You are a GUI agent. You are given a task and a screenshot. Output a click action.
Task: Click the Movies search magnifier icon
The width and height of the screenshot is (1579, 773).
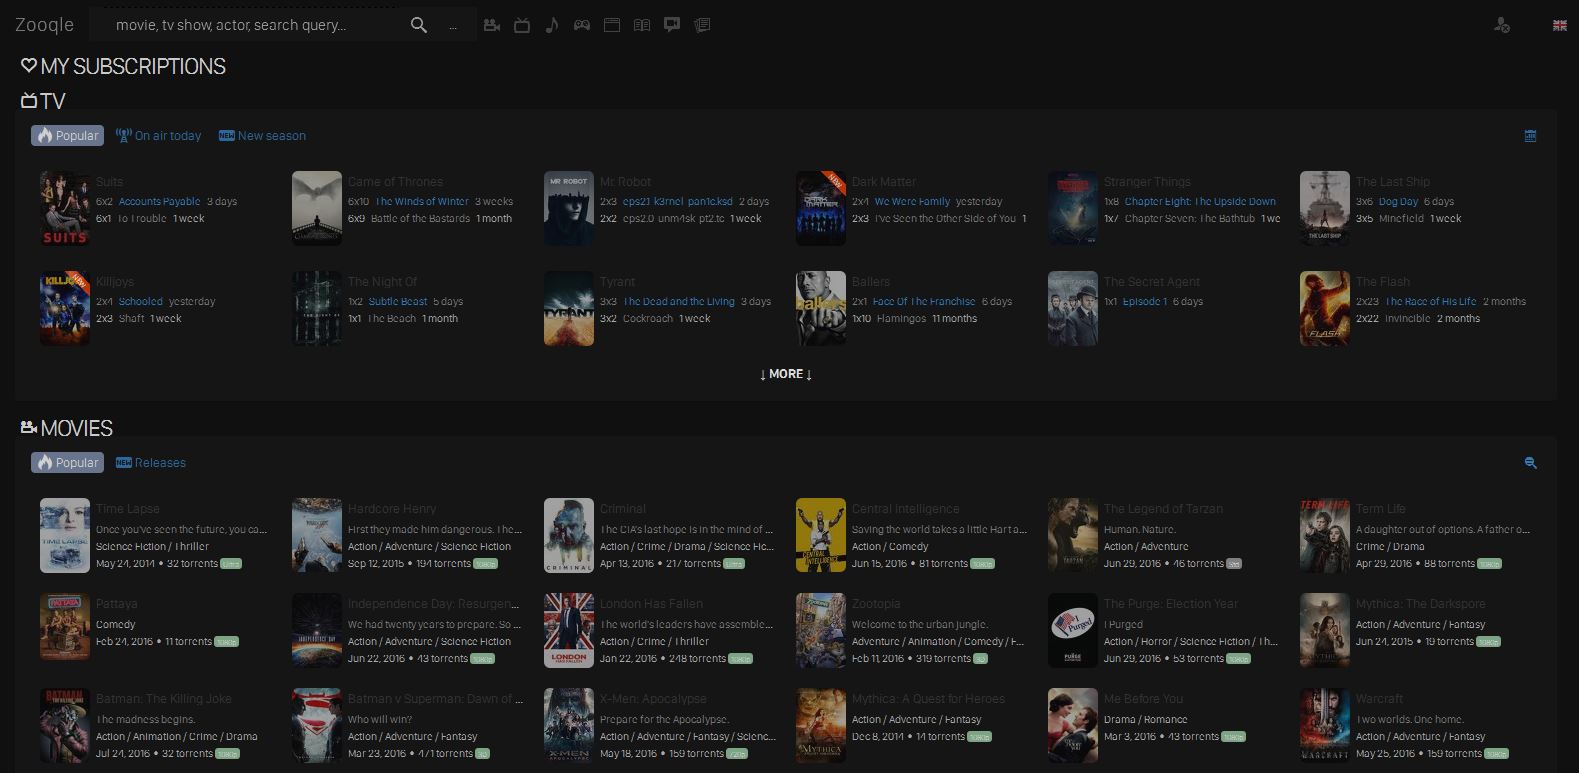point(1530,463)
